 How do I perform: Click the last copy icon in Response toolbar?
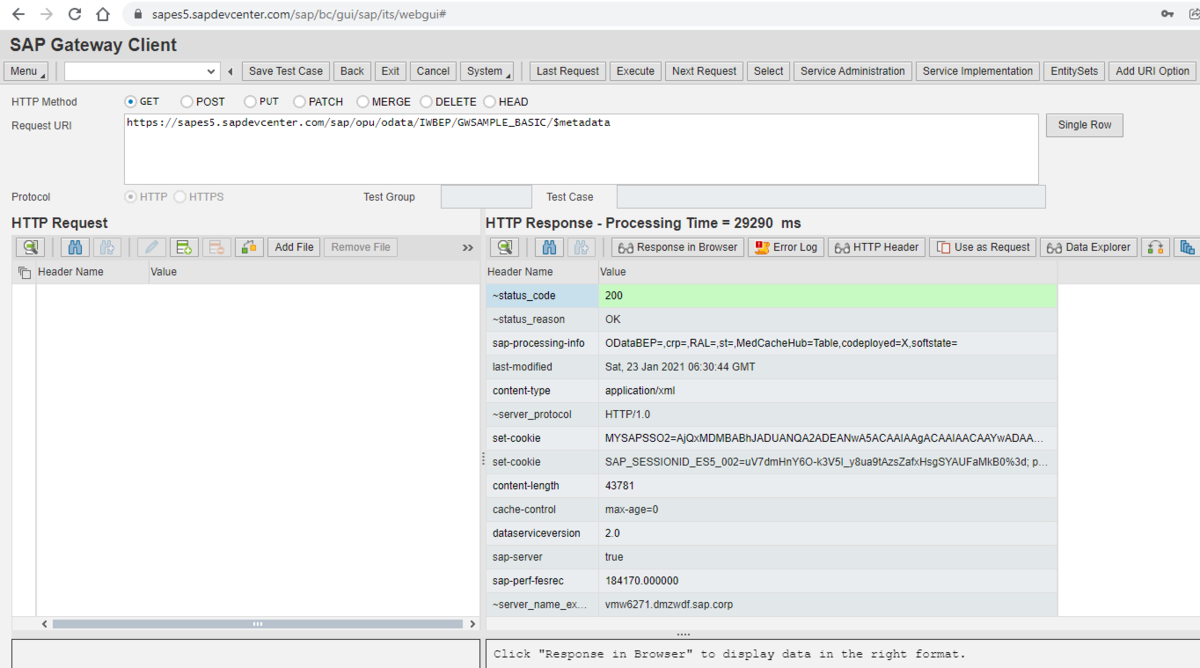click(x=1186, y=247)
